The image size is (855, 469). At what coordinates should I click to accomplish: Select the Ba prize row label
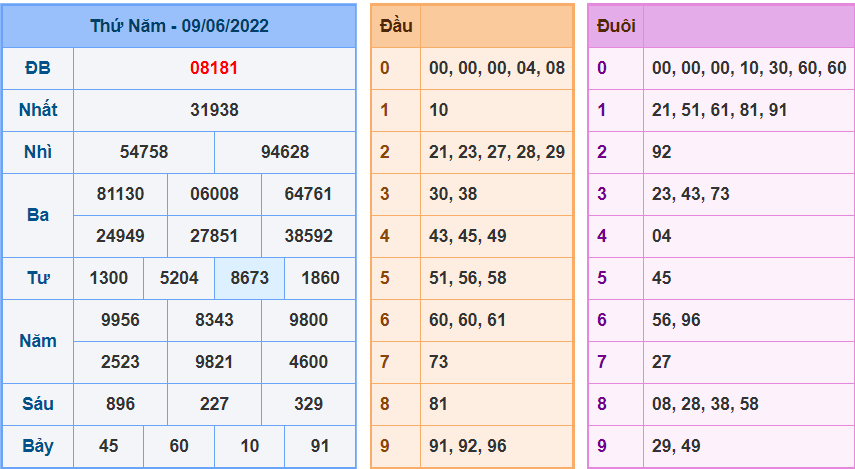(x=38, y=215)
